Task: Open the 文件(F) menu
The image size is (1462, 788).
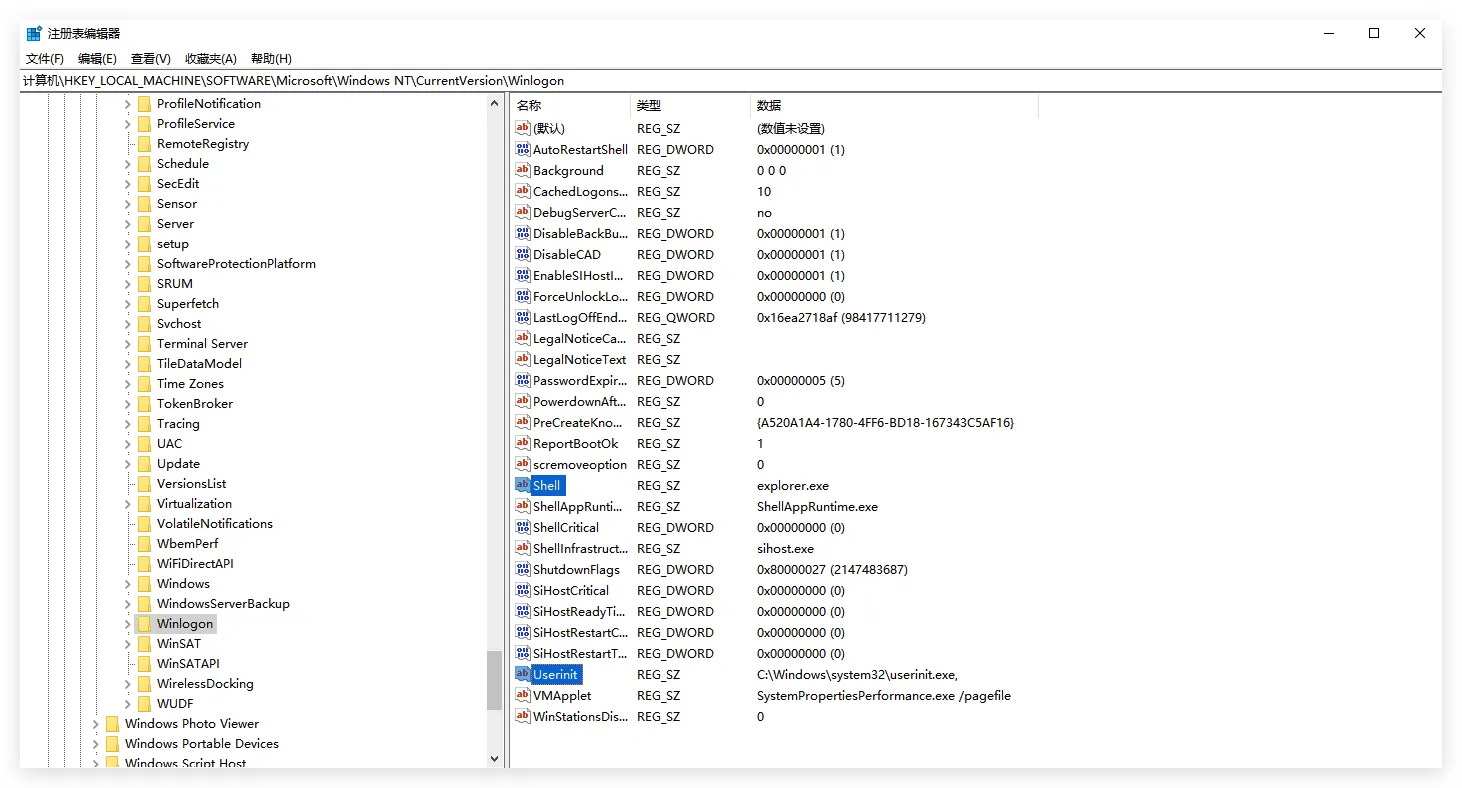Action: (x=45, y=59)
